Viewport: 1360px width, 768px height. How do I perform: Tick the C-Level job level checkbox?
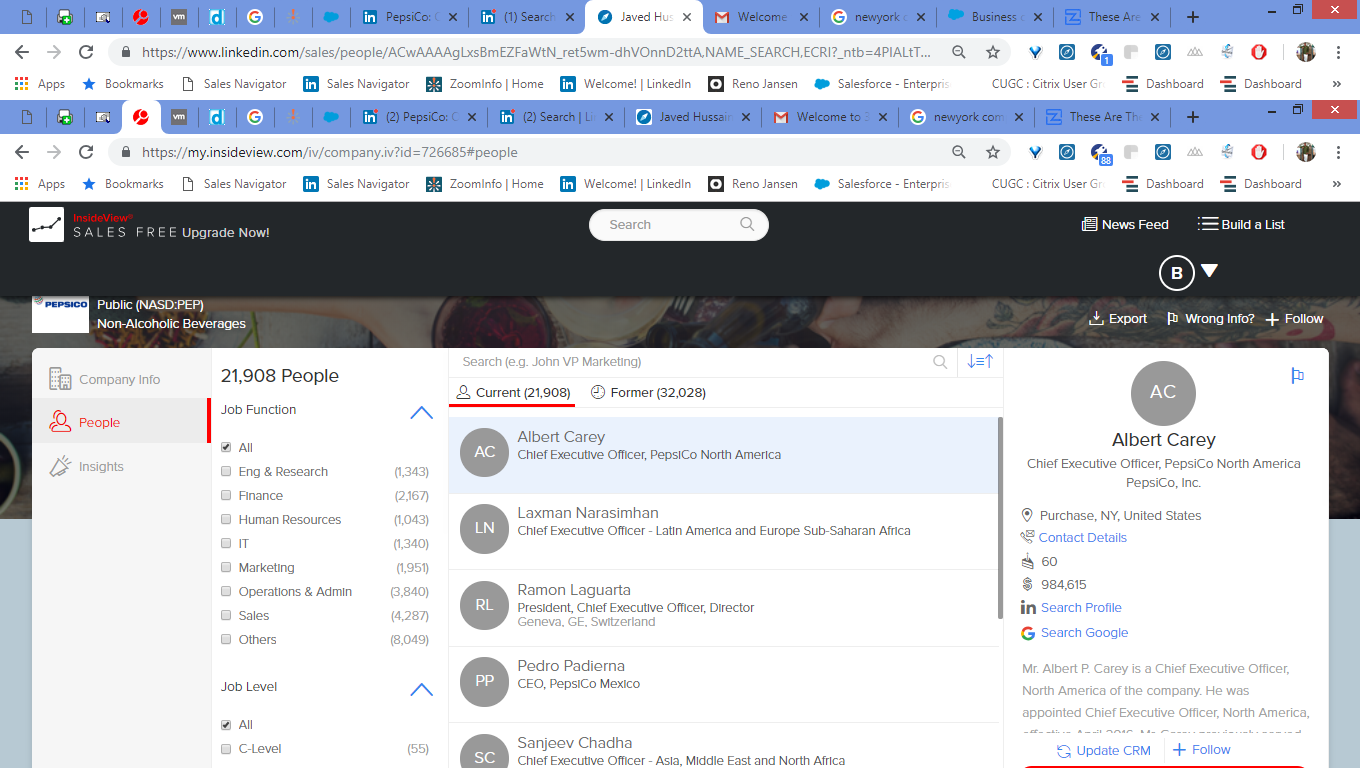226,749
